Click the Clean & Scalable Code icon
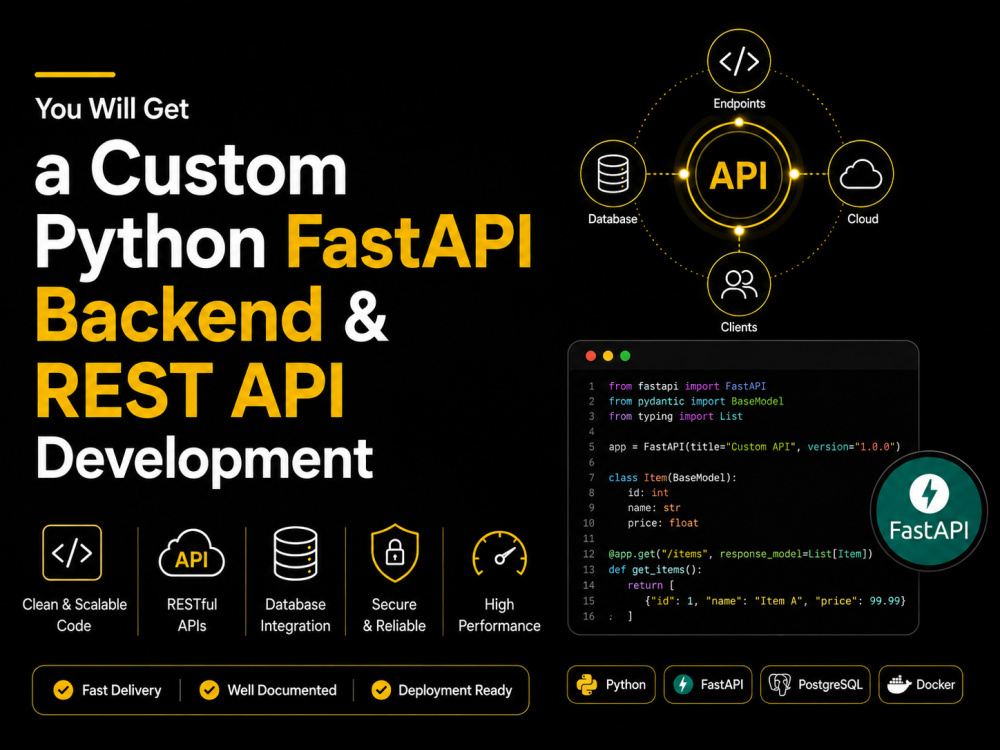 coord(72,552)
